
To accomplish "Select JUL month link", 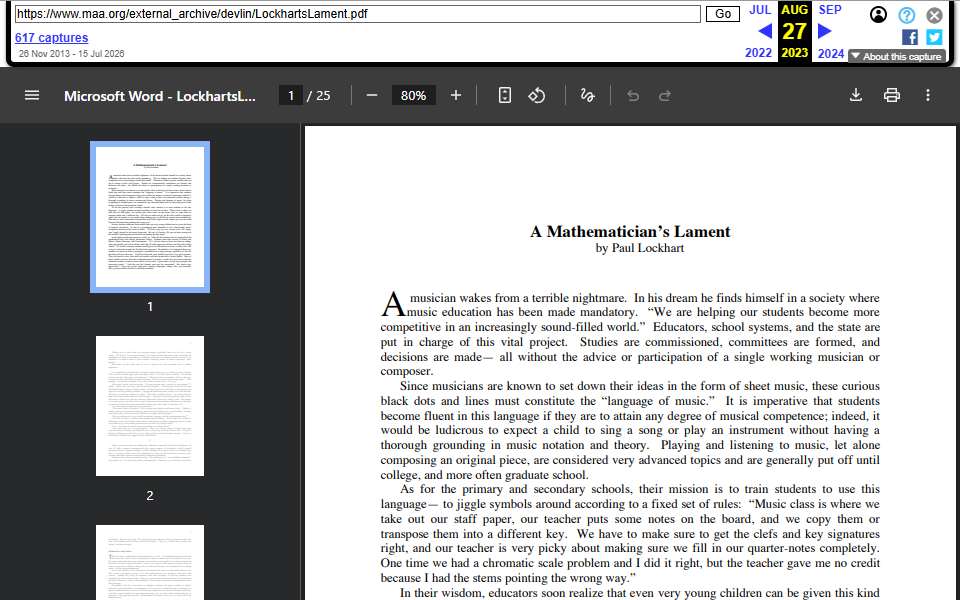I will click(x=760, y=10).
